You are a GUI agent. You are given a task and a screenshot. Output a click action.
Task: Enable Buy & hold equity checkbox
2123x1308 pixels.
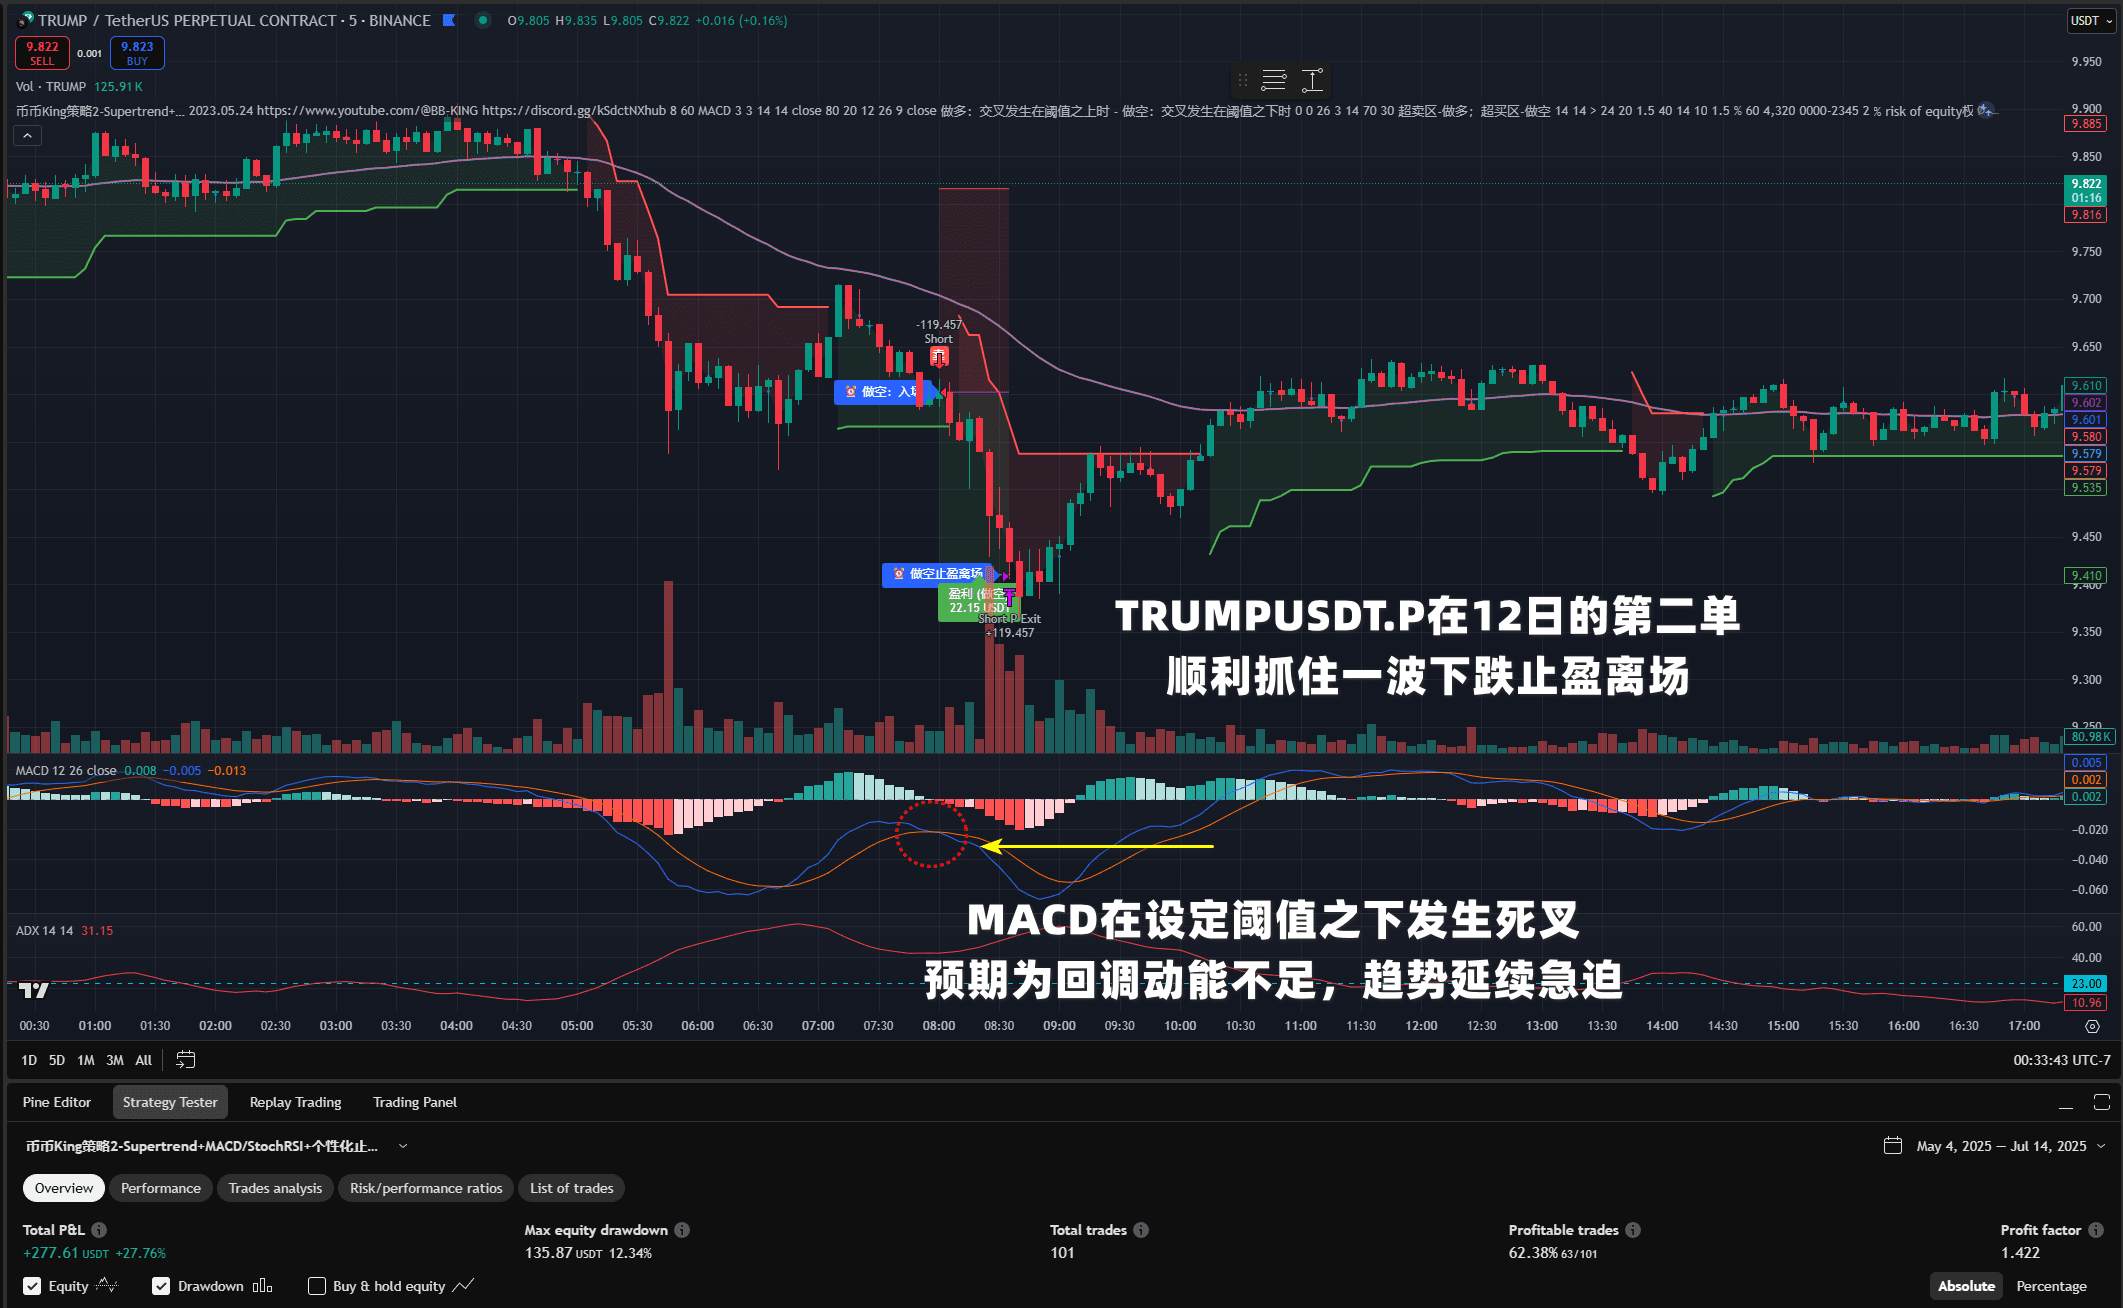[317, 1286]
